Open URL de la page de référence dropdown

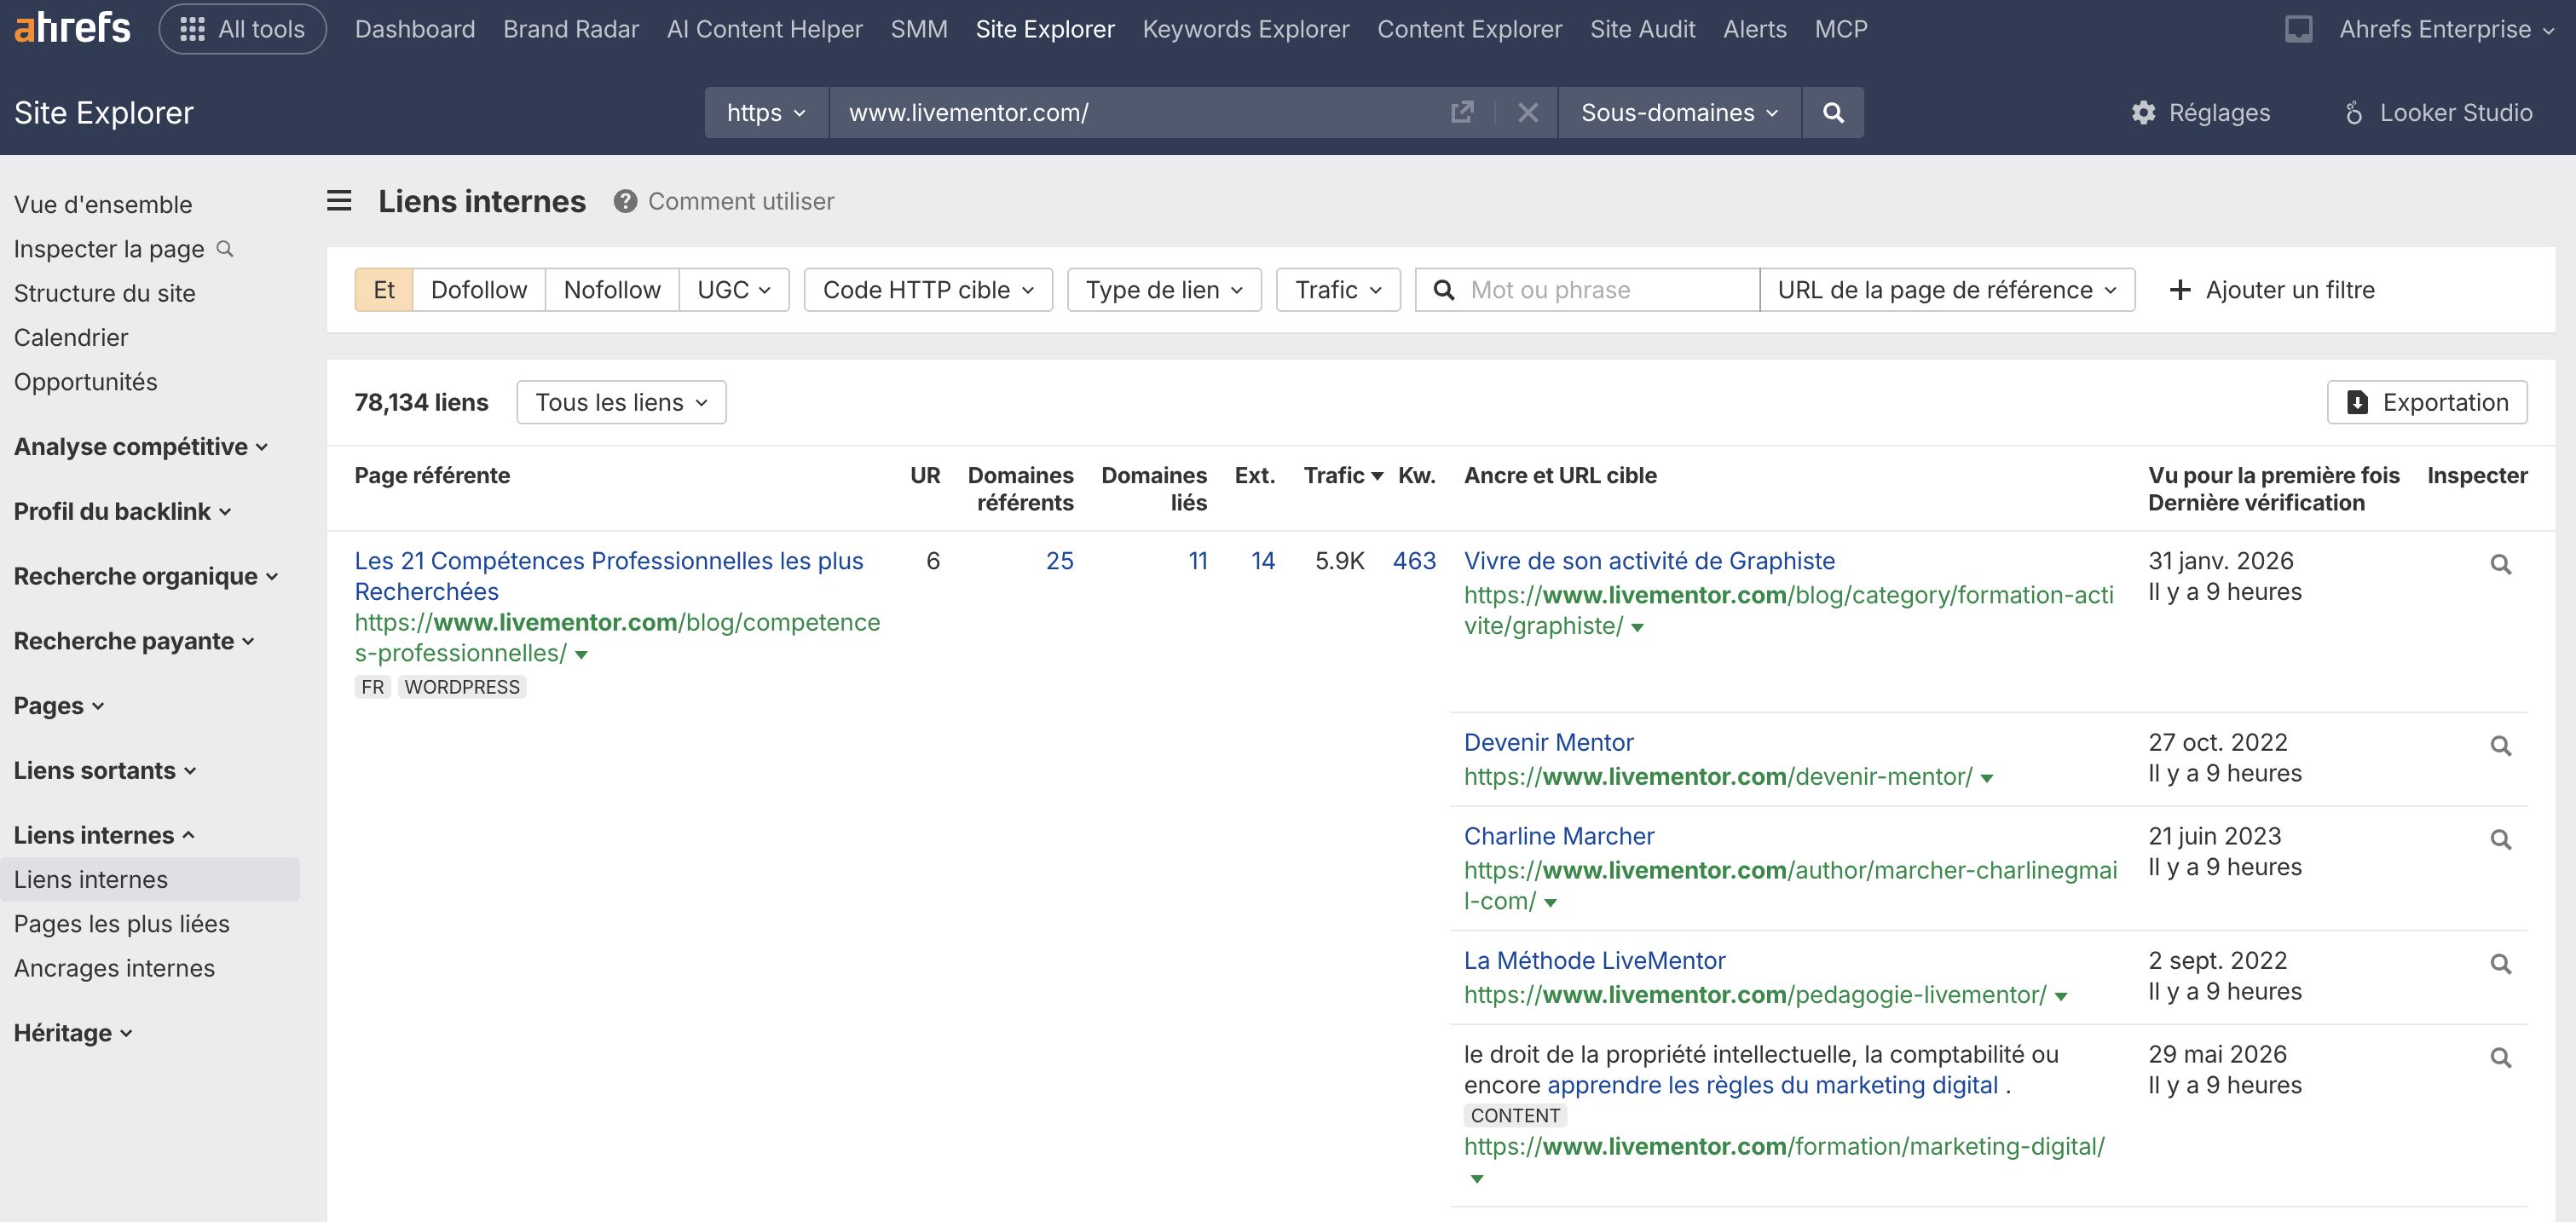(x=1947, y=290)
